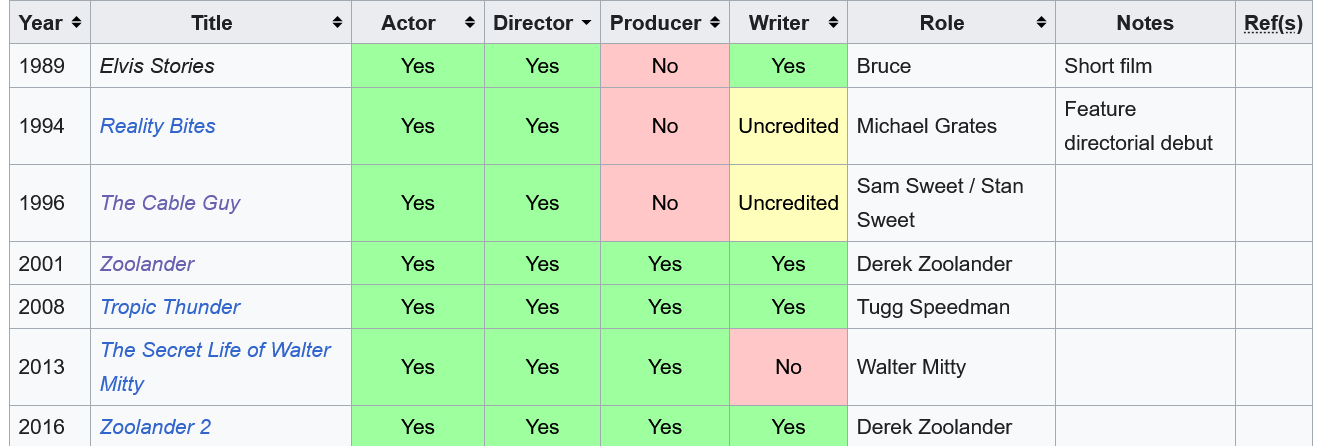Click the Short film notes cell
Viewport: 1321px width, 446px height.
coord(1108,66)
